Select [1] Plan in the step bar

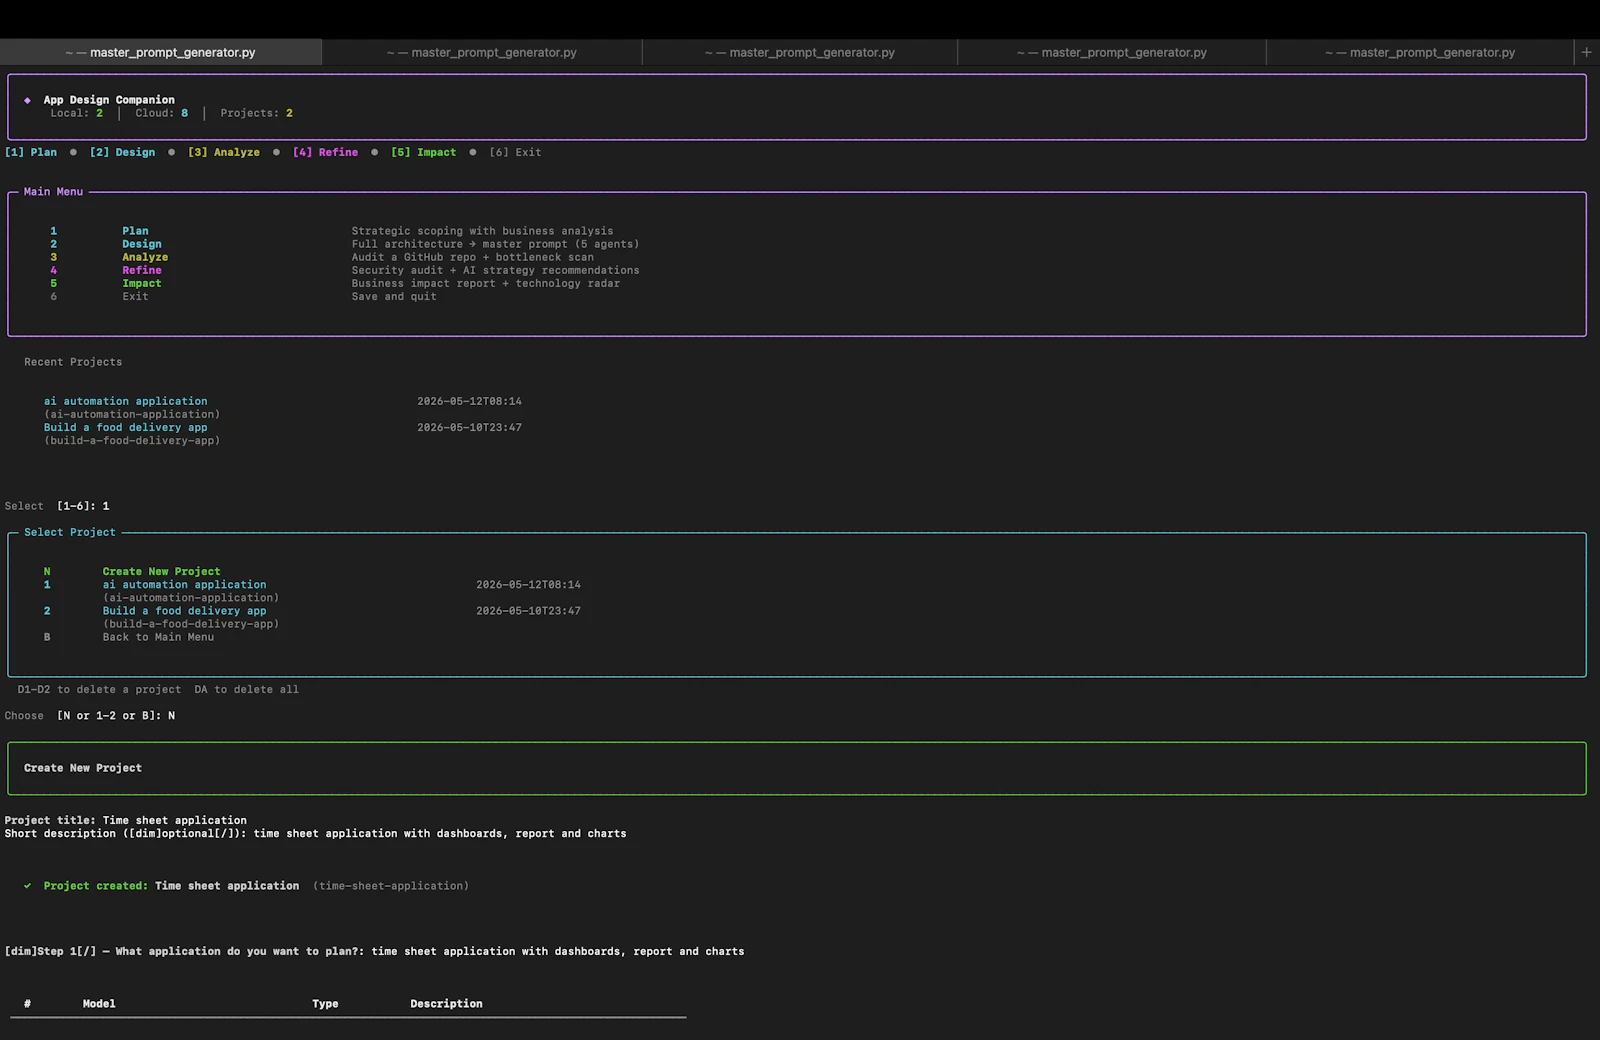pyautogui.click(x=31, y=152)
